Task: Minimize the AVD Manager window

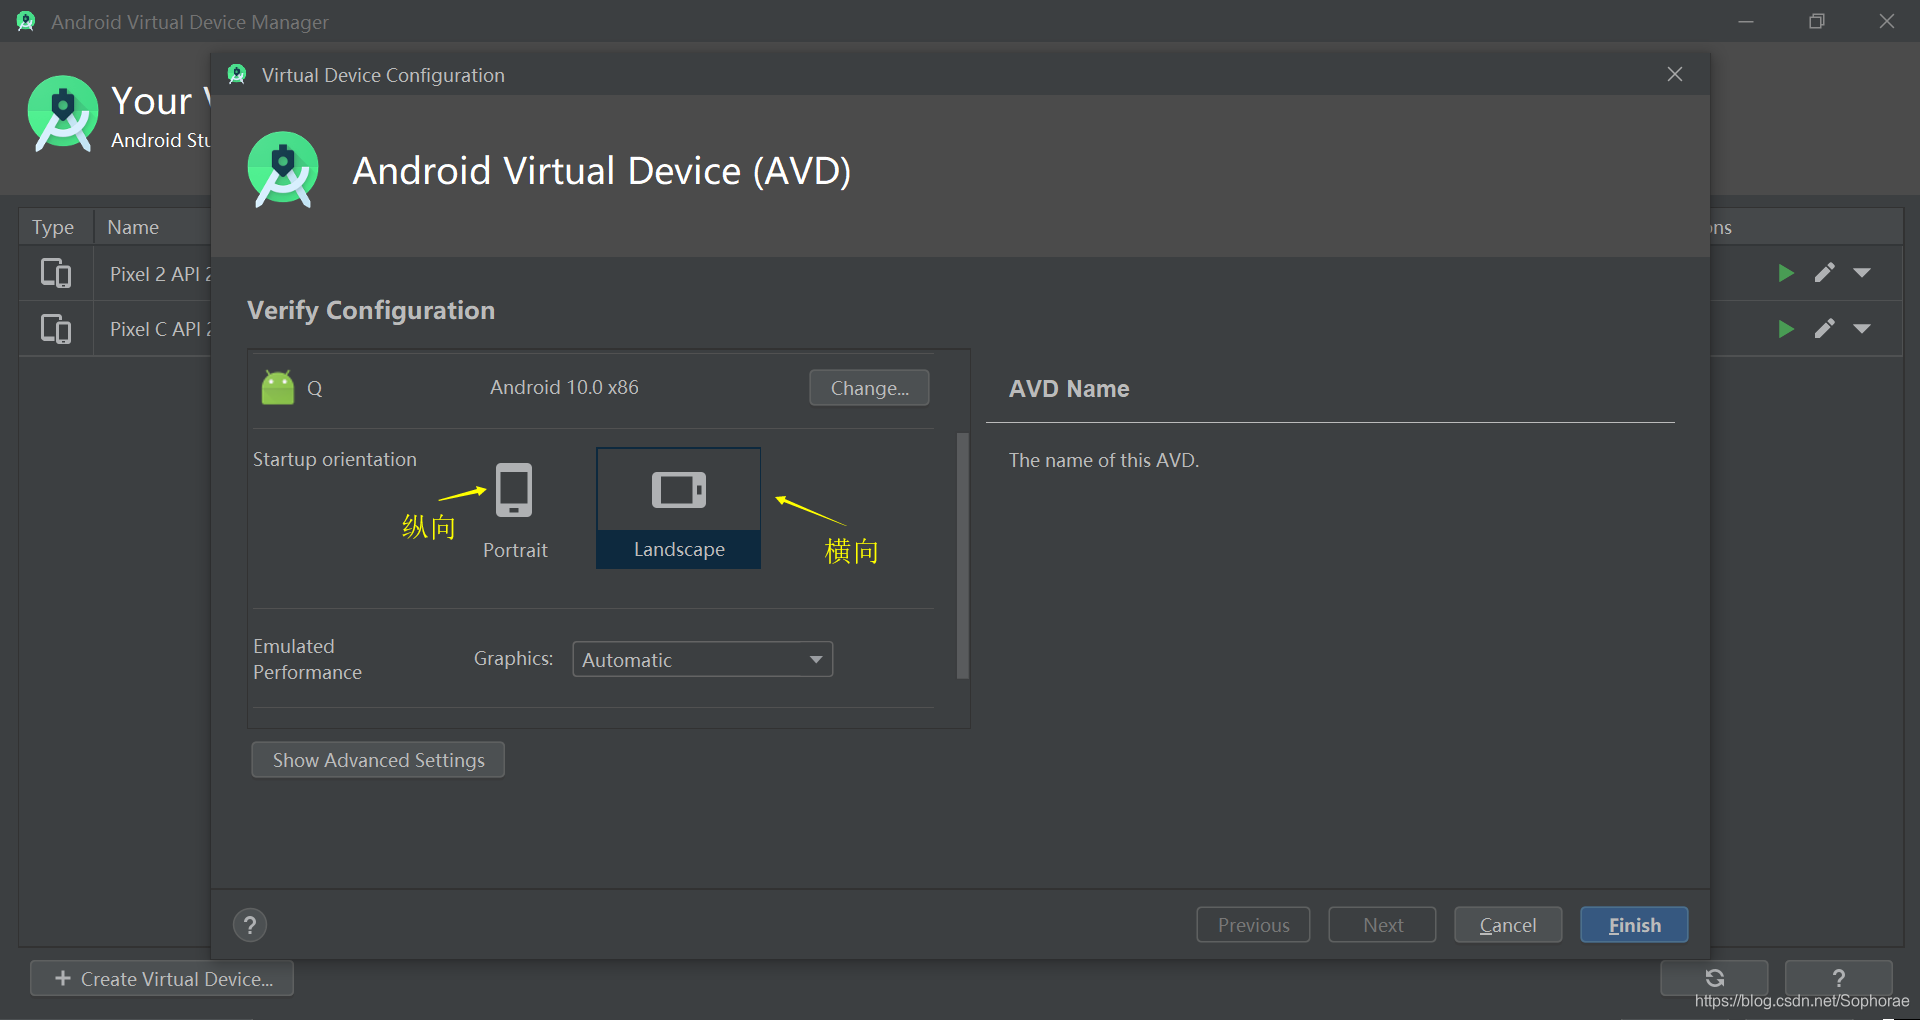Action: pyautogui.click(x=1746, y=21)
